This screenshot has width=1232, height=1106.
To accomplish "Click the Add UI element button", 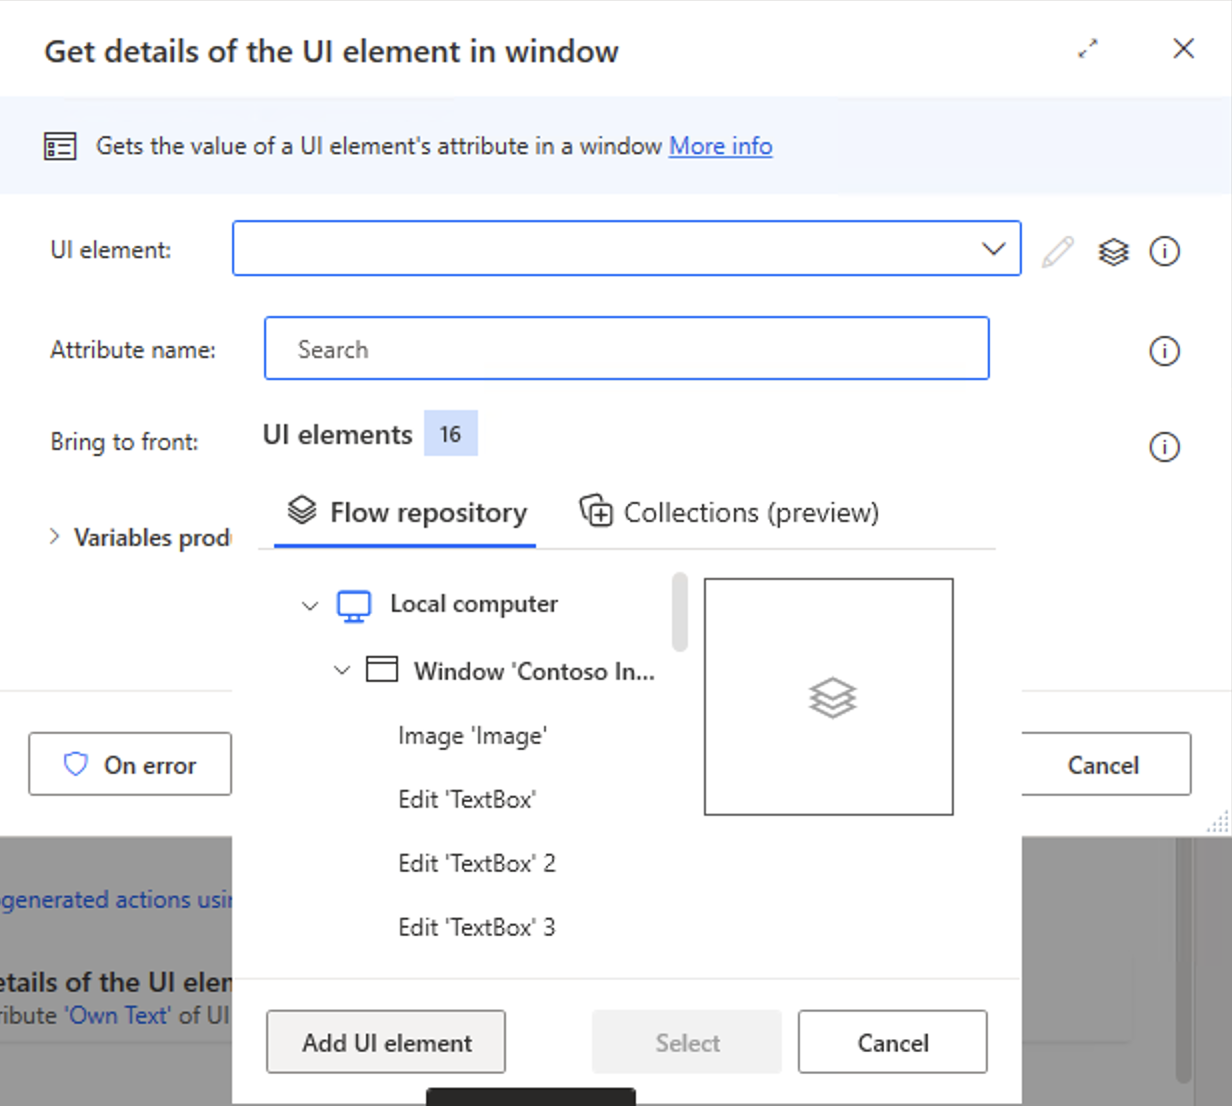I will coord(386,1042).
